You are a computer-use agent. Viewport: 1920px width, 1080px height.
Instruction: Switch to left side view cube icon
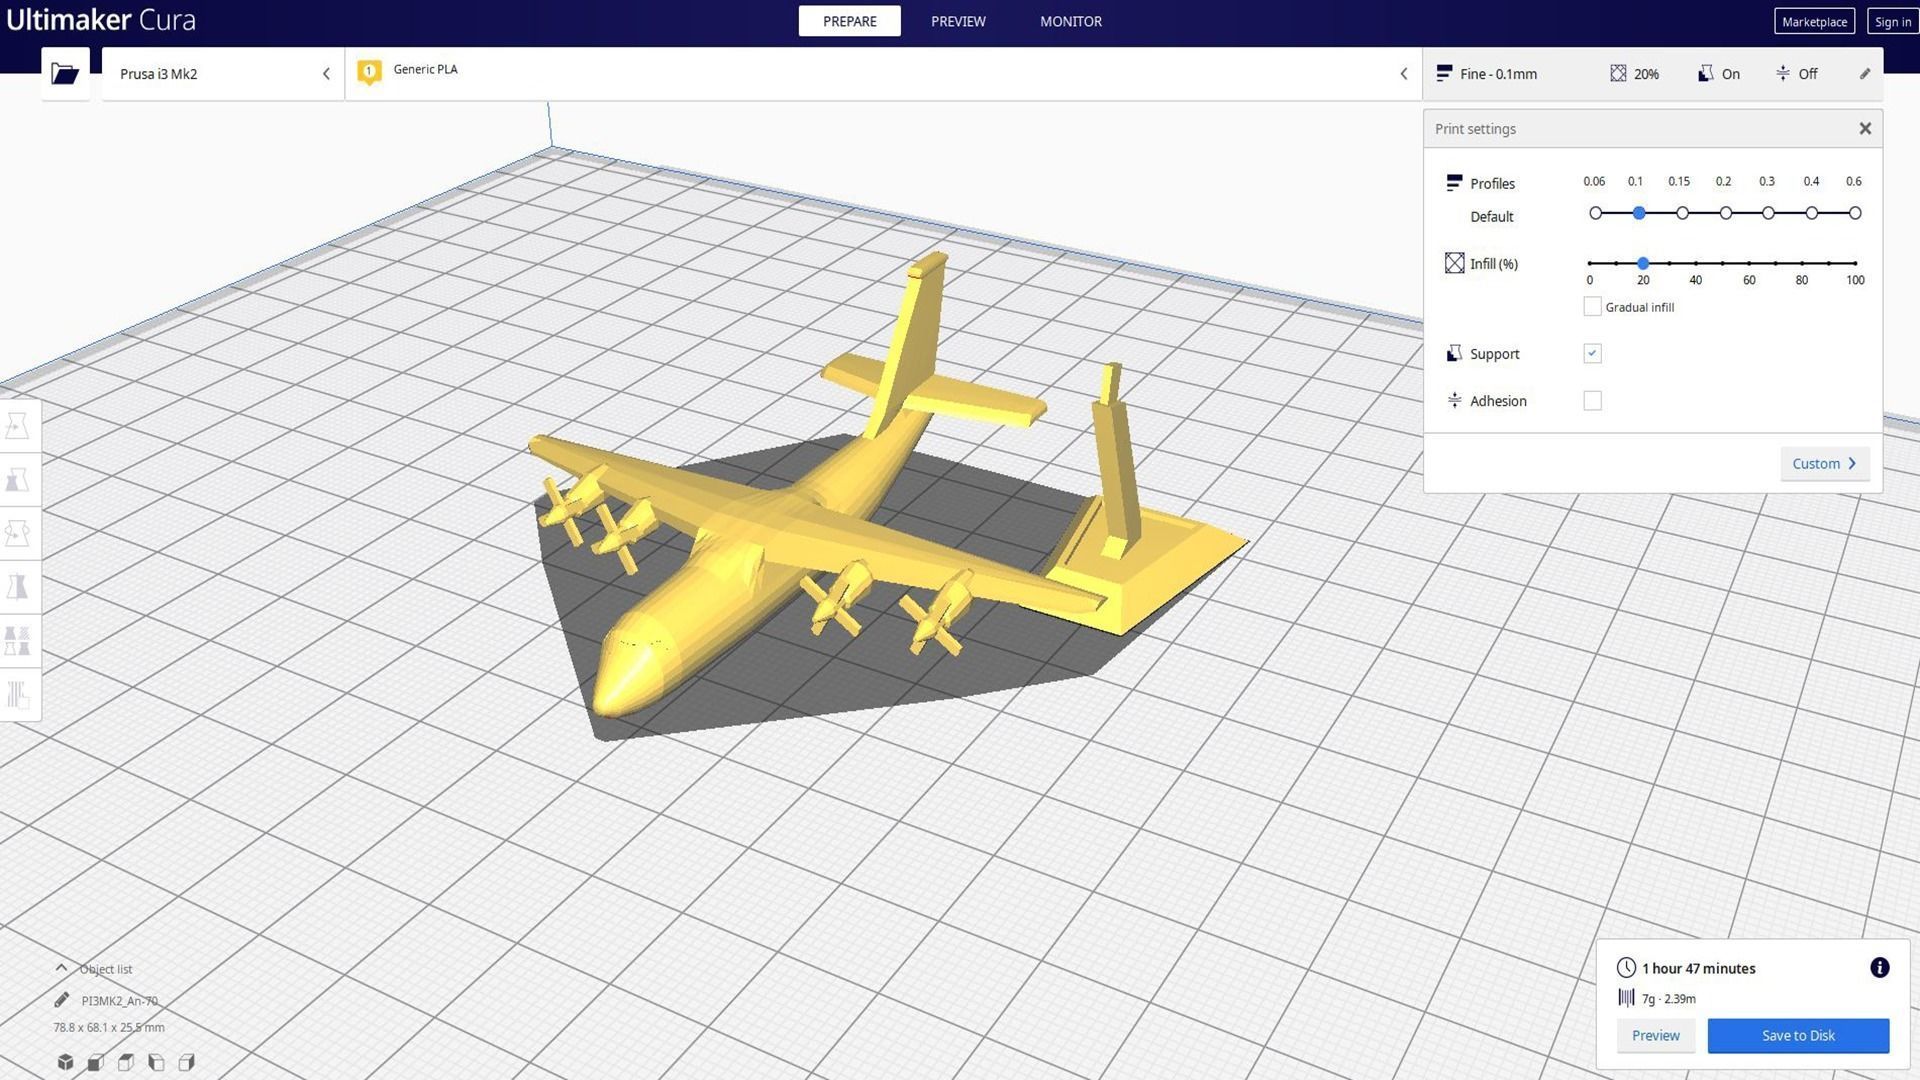click(x=156, y=1062)
